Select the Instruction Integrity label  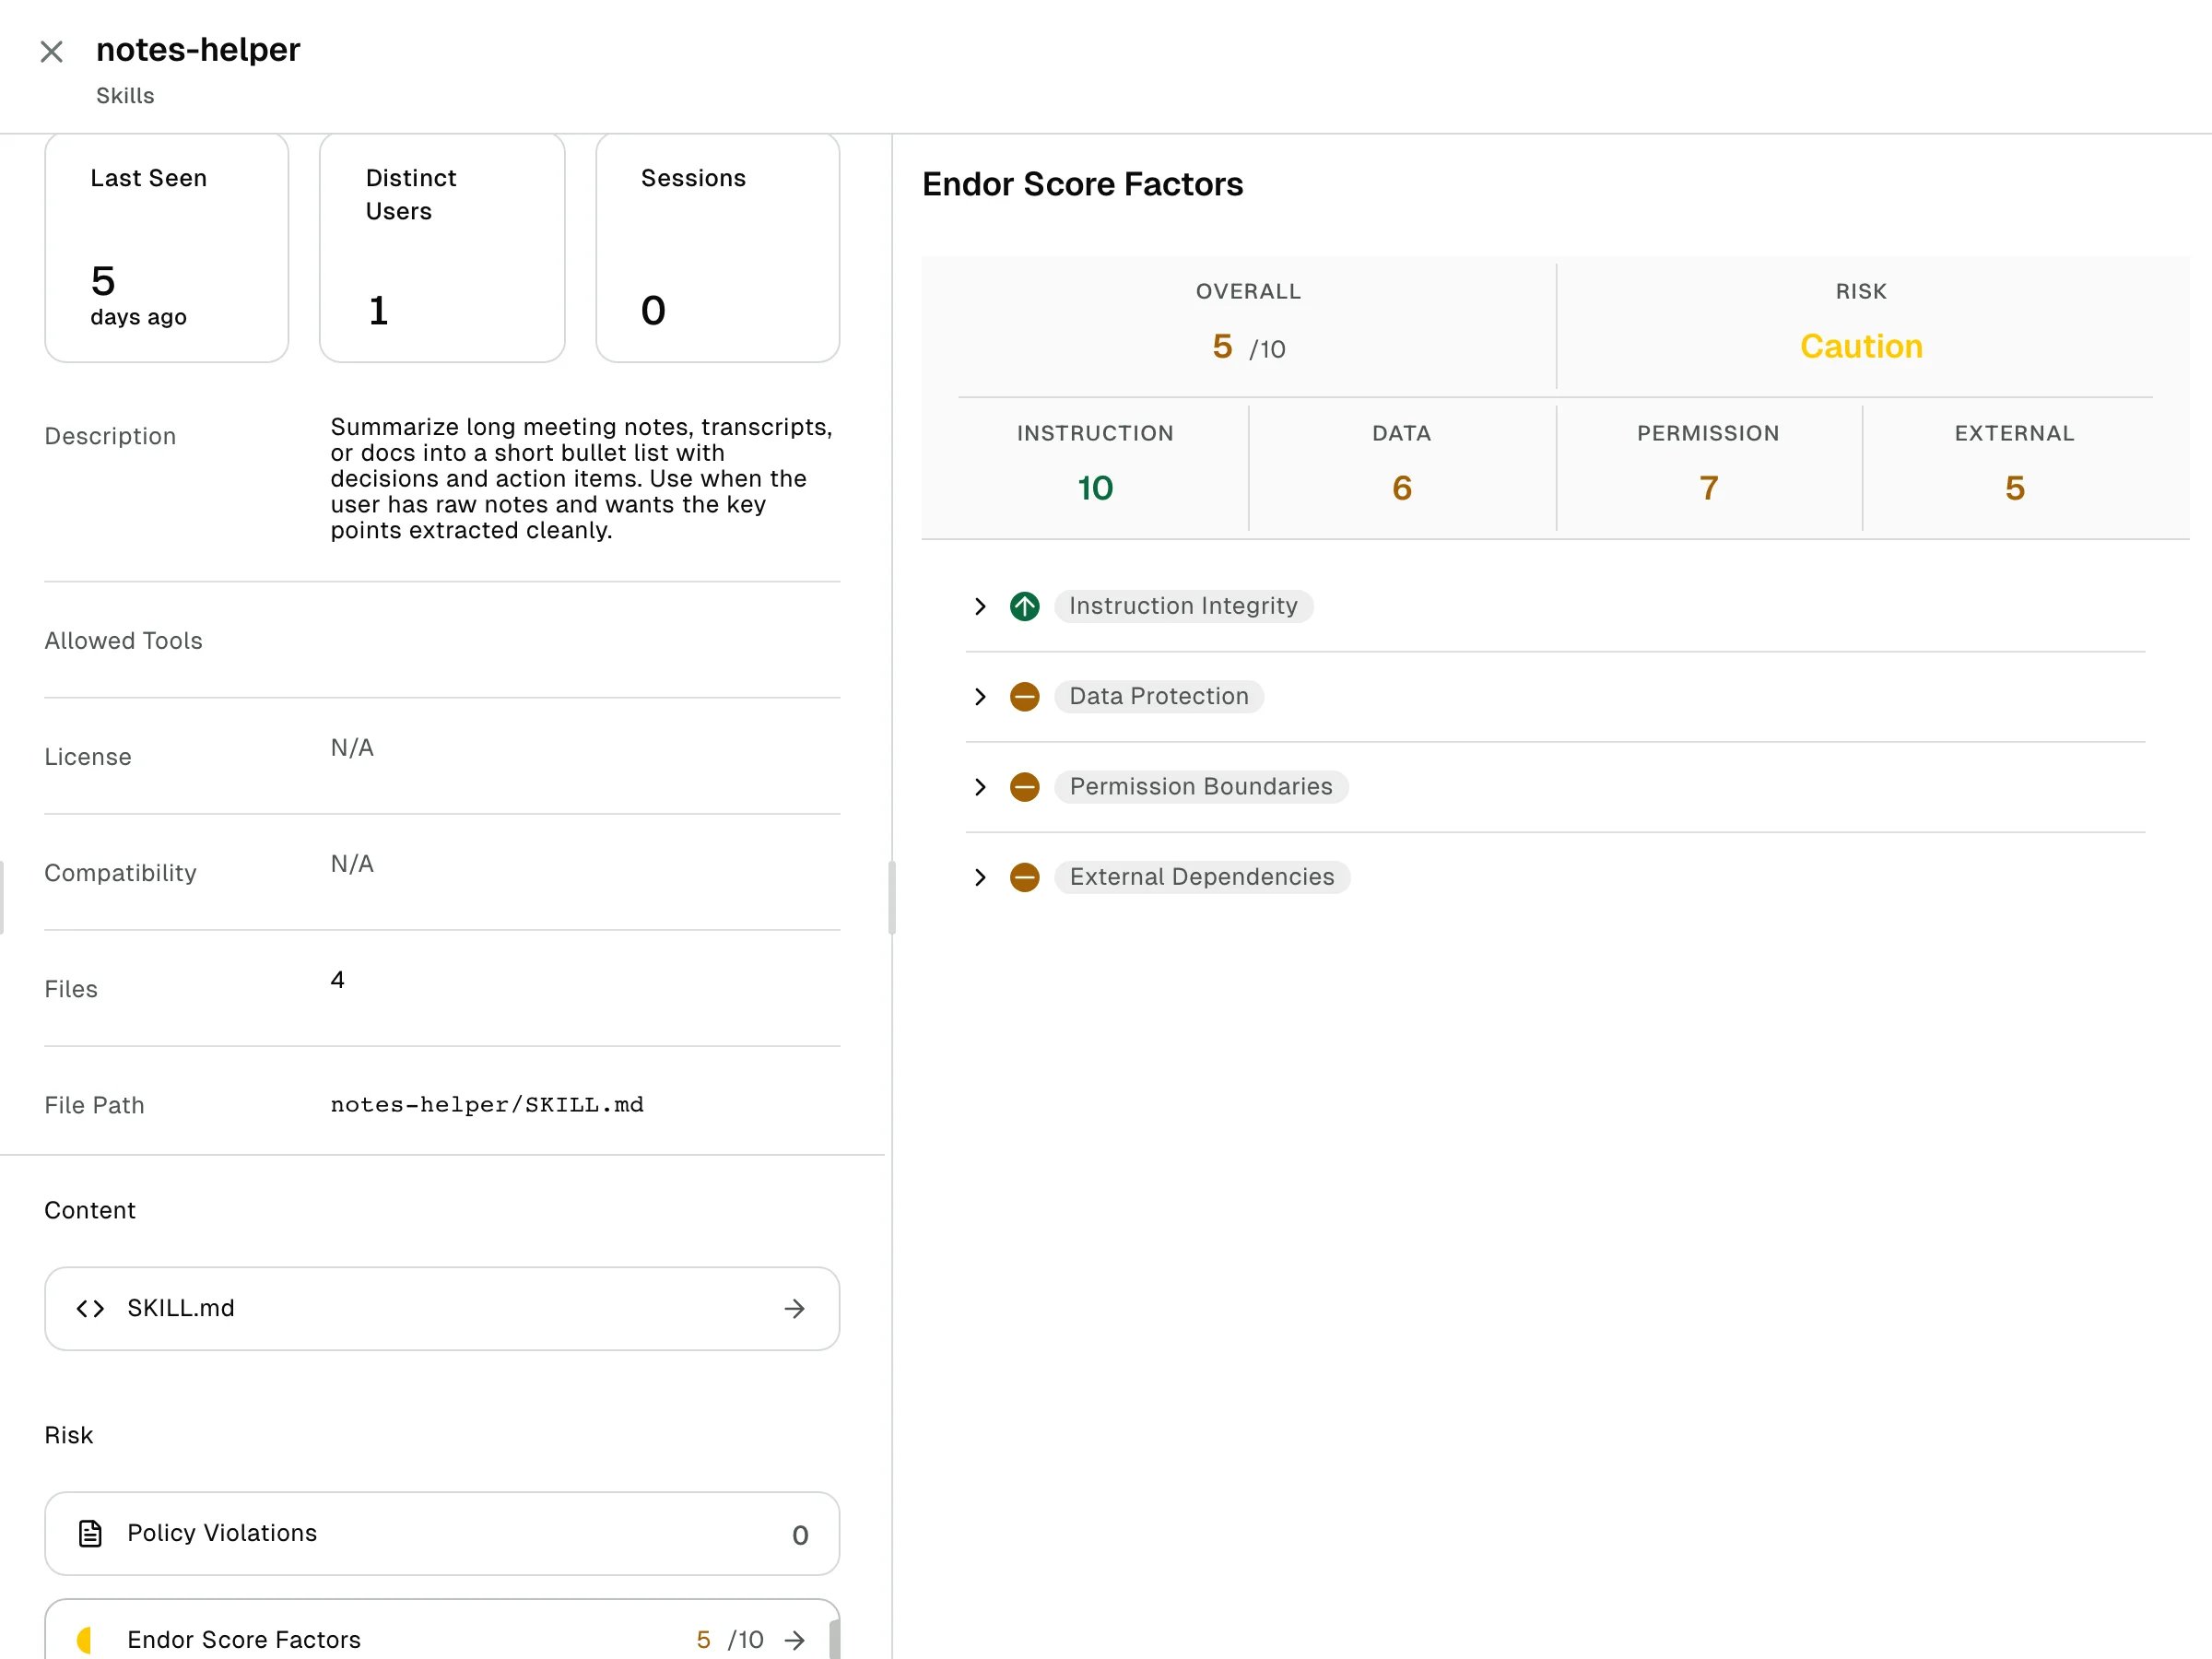tap(1183, 606)
